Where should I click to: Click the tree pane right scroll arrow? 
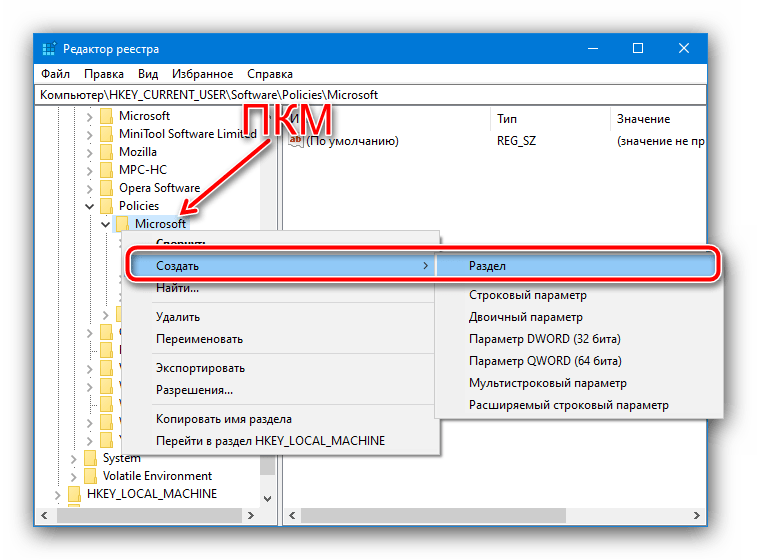(251, 516)
